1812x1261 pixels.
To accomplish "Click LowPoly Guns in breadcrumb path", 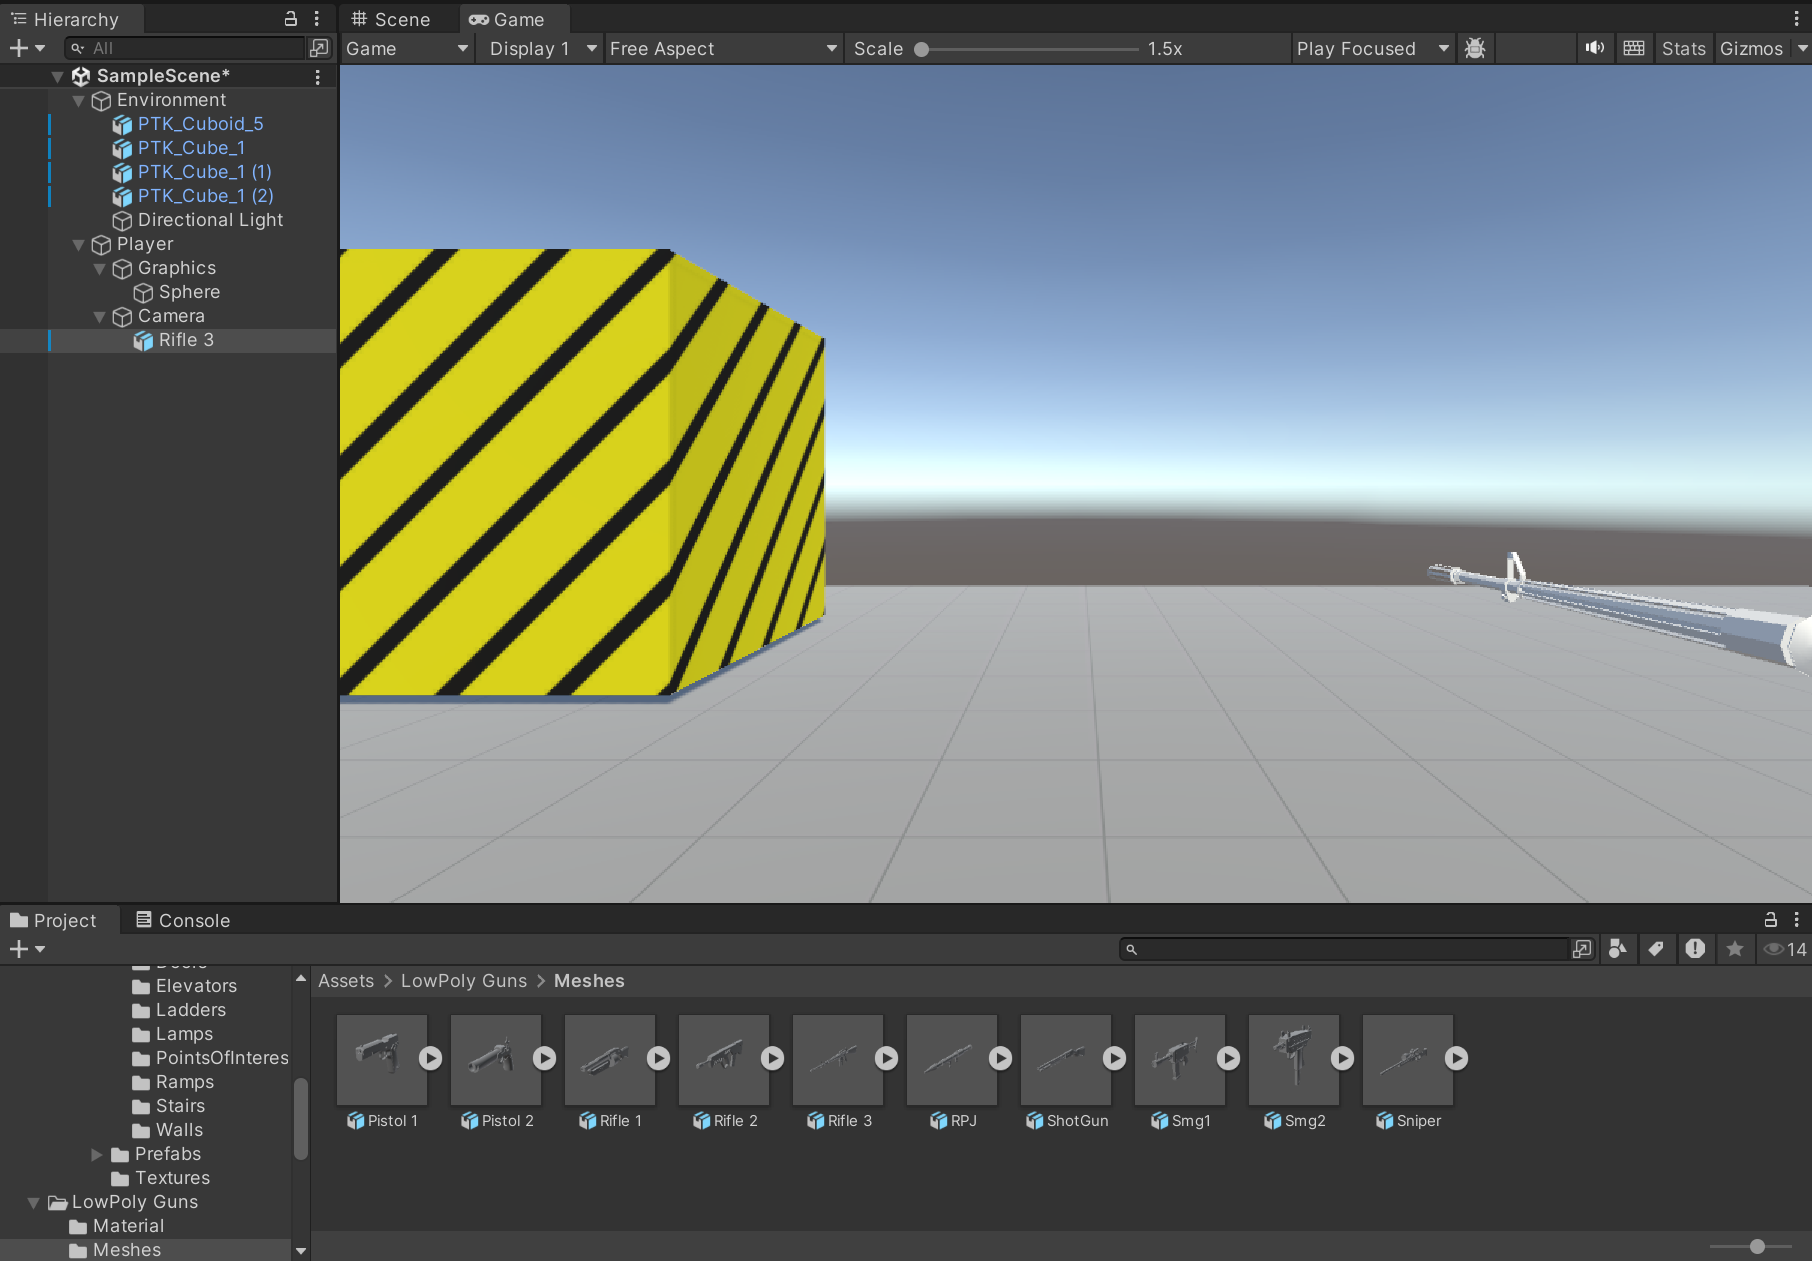I will 463,981.
